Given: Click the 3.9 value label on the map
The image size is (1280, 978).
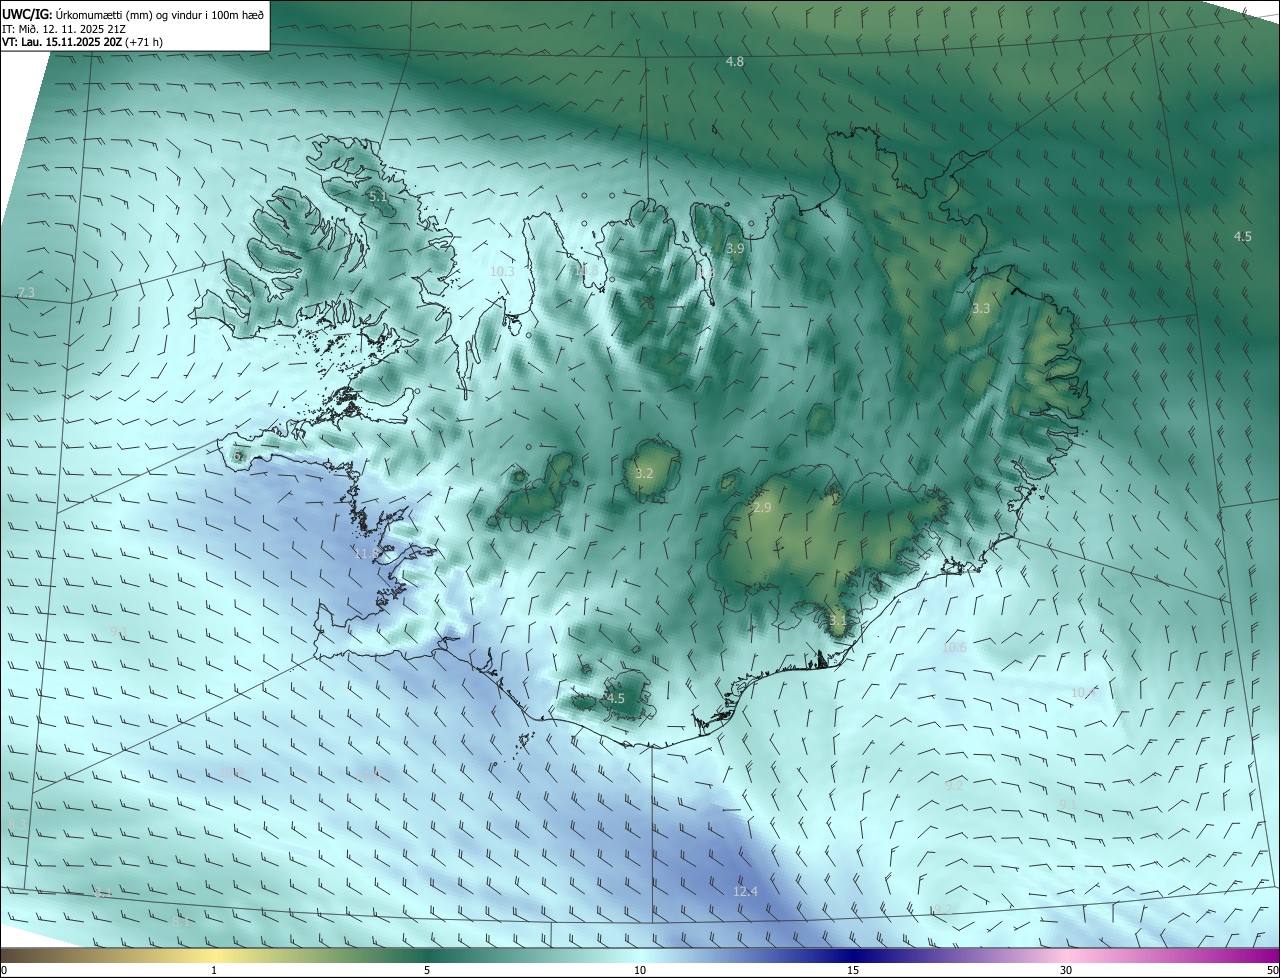Looking at the screenshot, I should point(735,248).
